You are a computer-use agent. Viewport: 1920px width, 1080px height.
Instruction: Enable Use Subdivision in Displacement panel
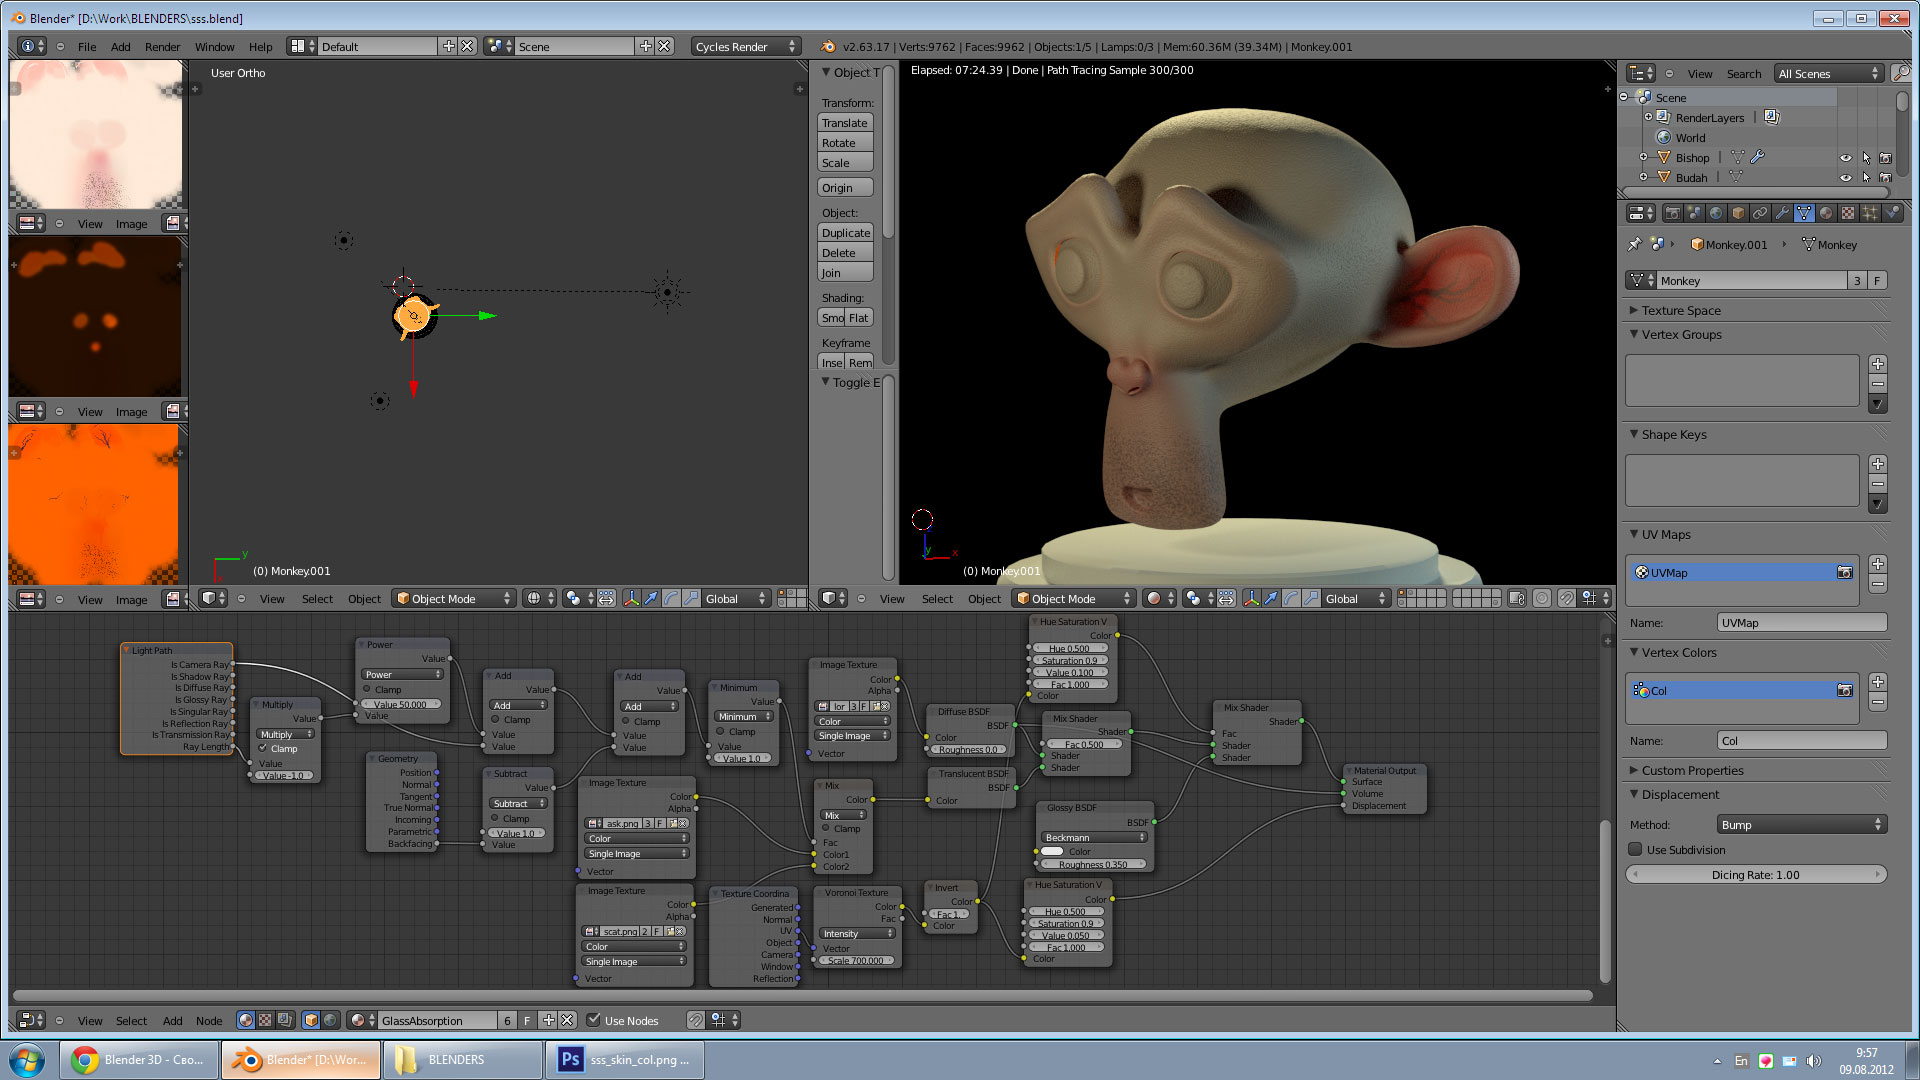pos(1635,849)
